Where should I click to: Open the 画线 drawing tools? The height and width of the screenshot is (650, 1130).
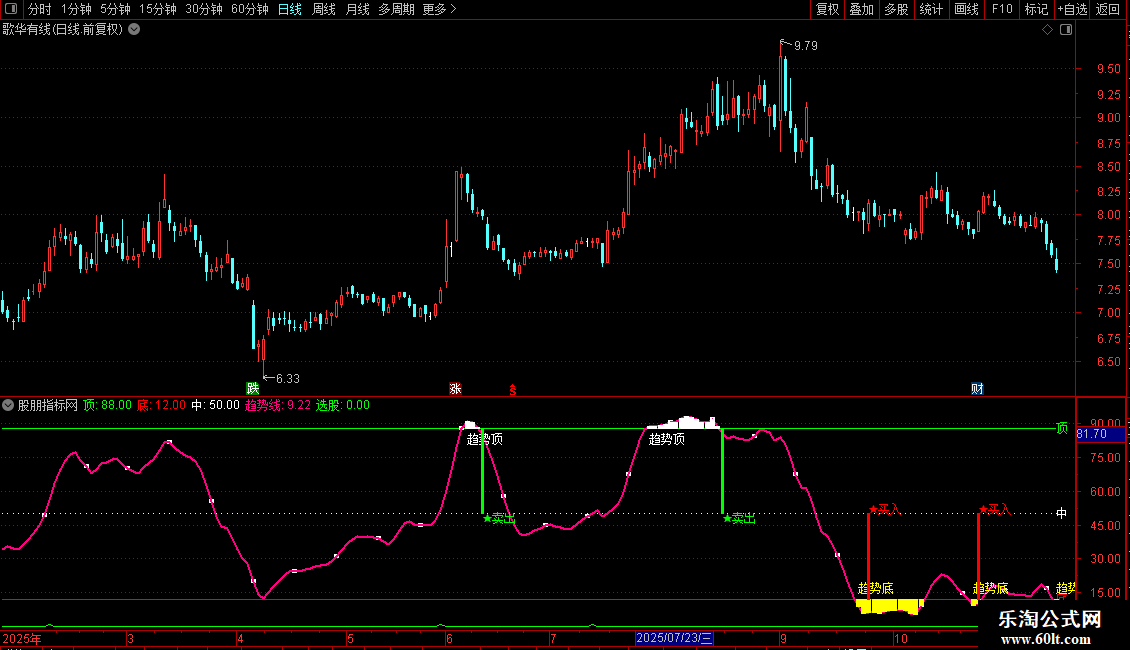[x=966, y=9]
